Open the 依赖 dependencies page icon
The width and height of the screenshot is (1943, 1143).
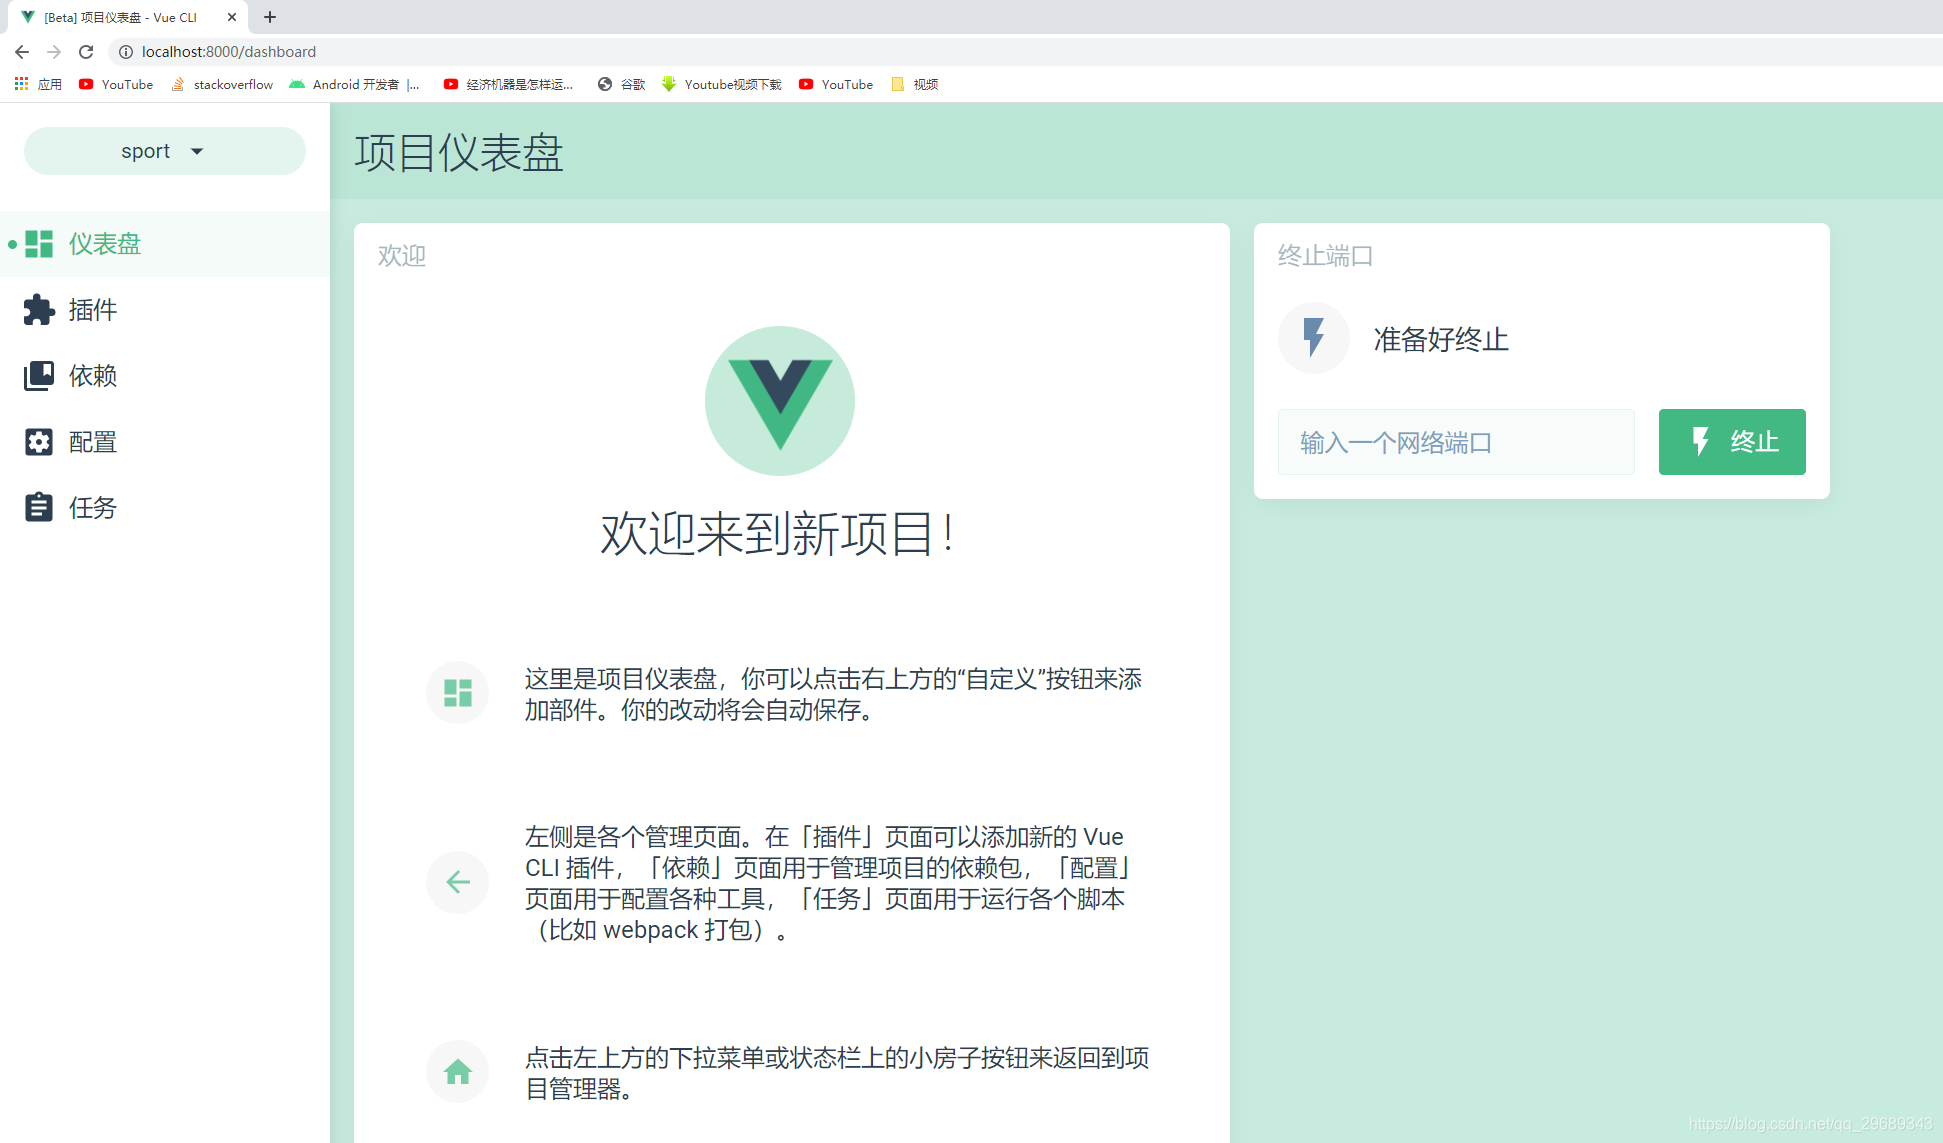pyautogui.click(x=38, y=375)
